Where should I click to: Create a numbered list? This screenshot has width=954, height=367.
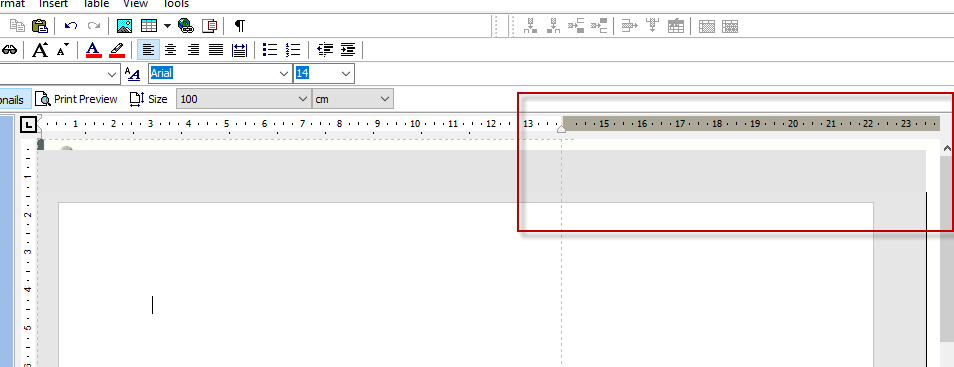(293, 50)
